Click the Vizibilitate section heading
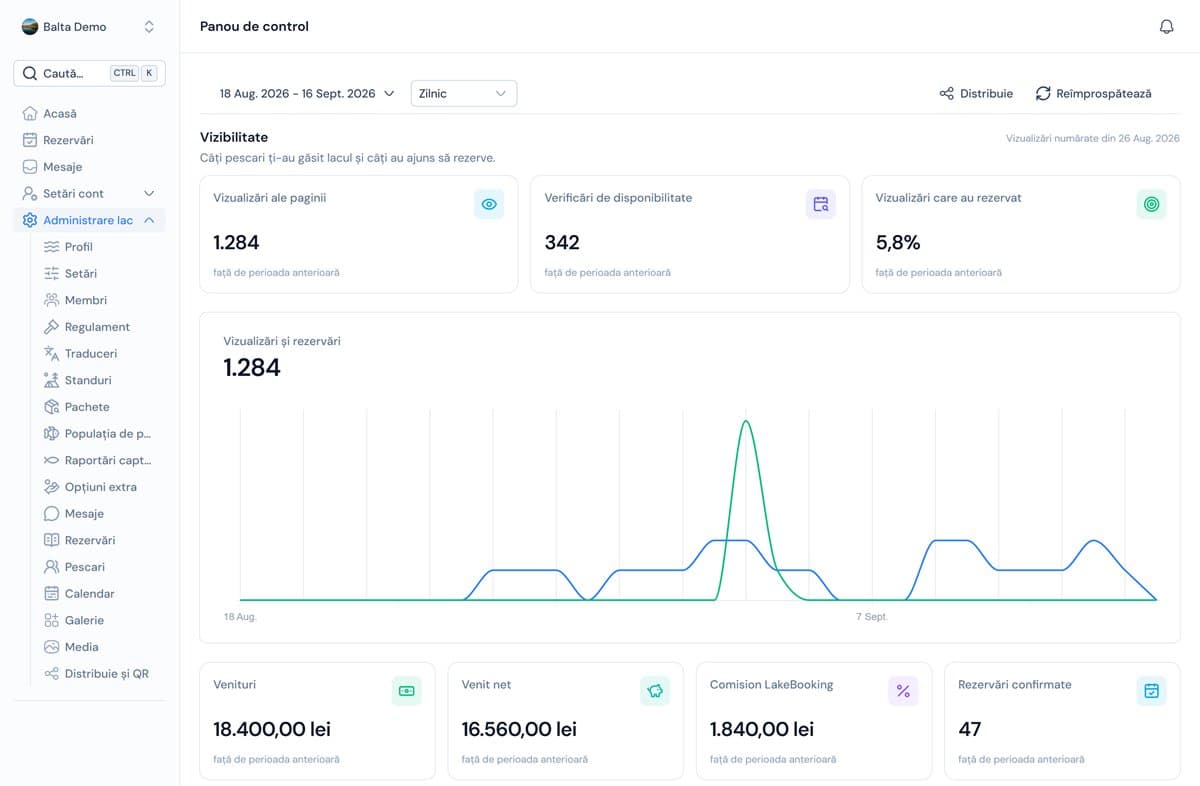1200x786 pixels. 234,137
